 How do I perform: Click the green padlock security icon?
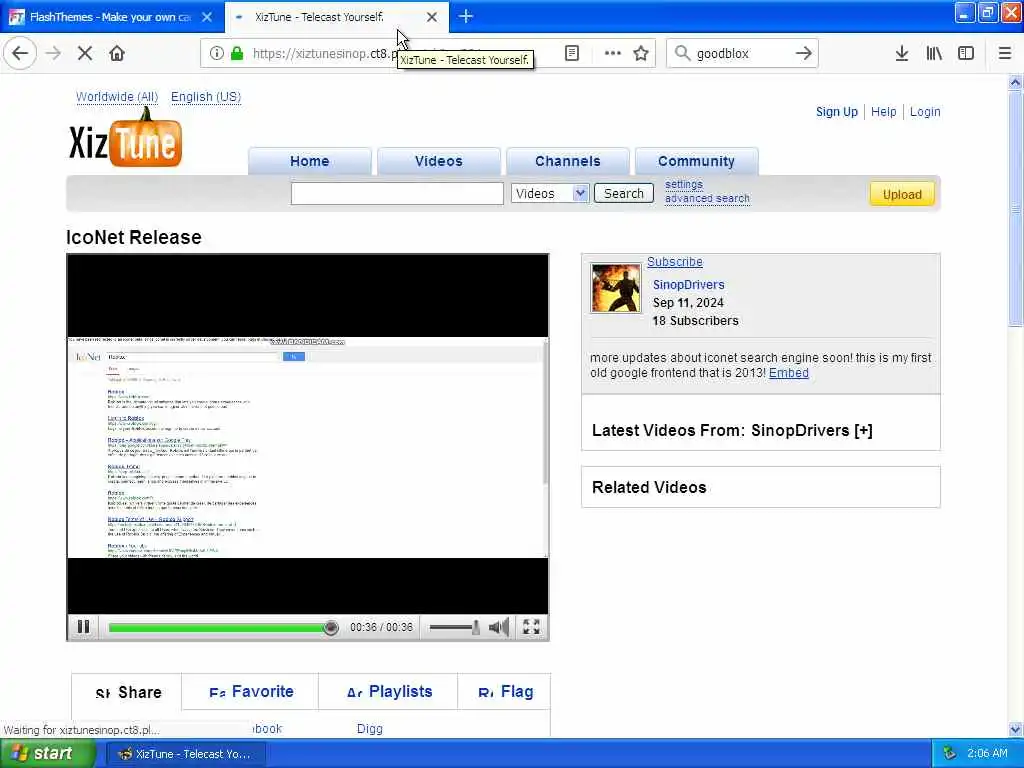click(x=237, y=54)
